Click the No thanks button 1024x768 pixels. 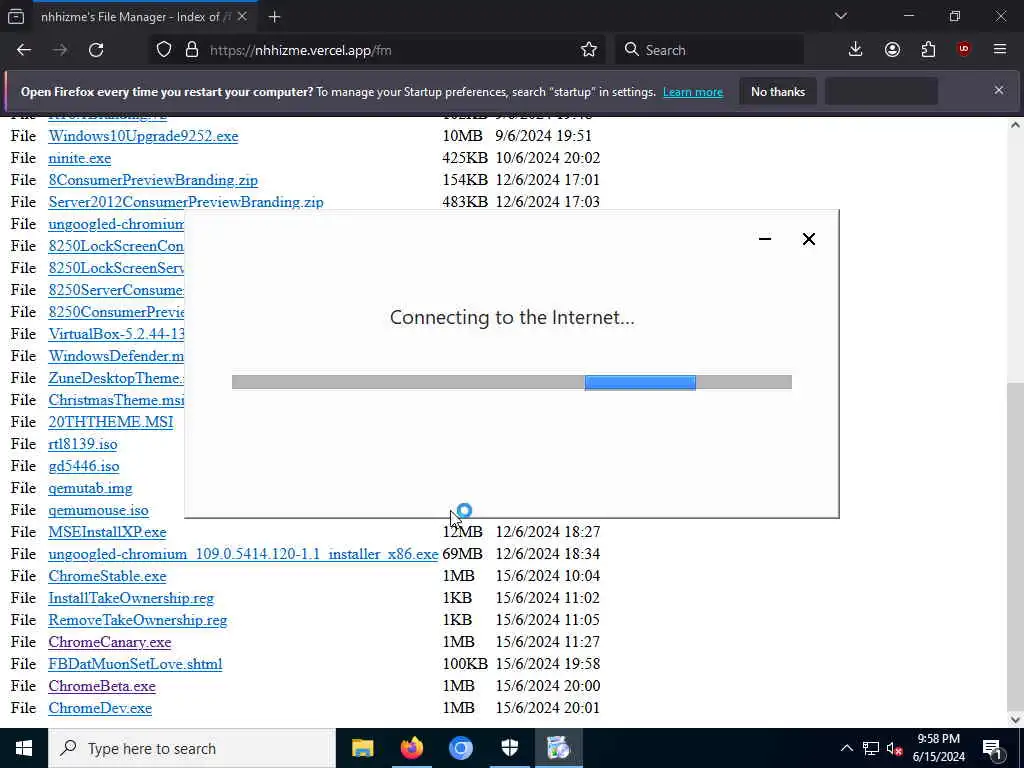click(778, 92)
